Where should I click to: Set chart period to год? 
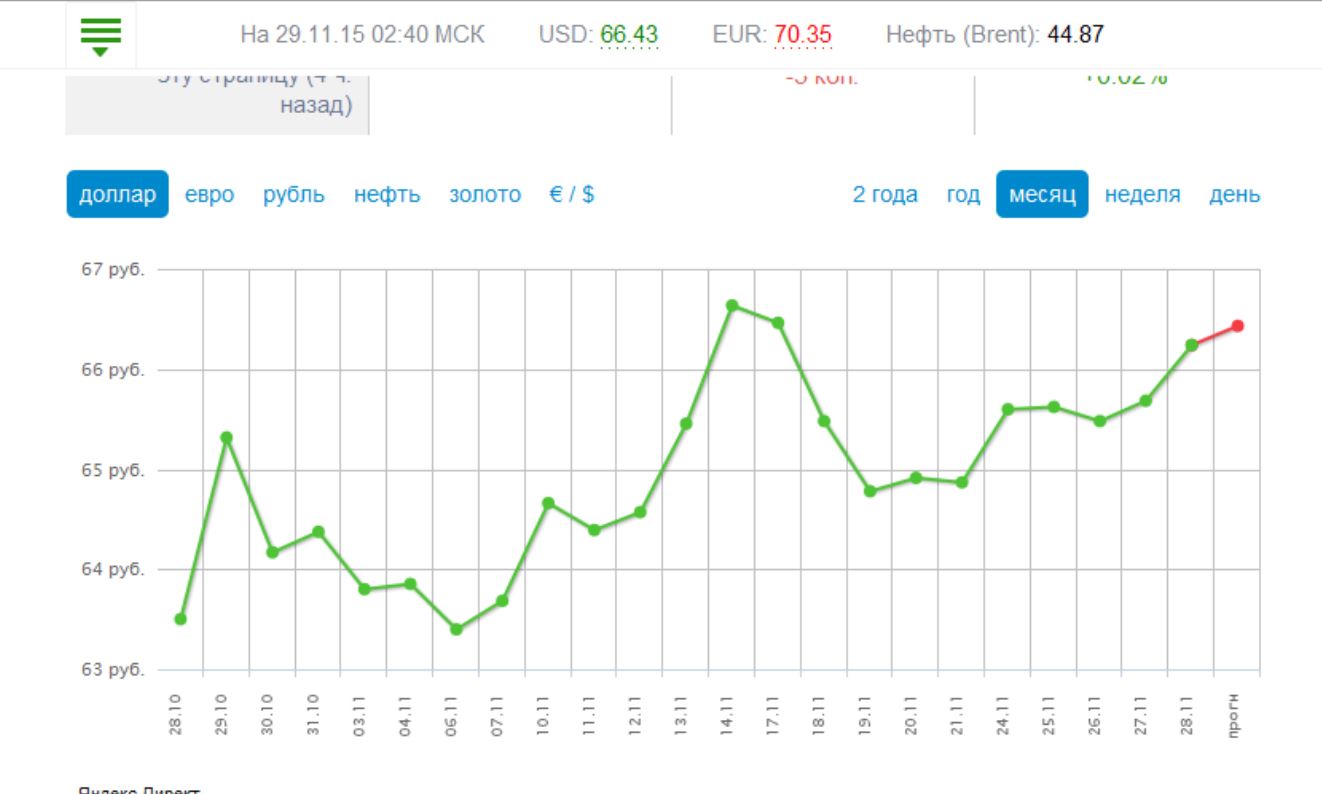(x=963, y=194)
